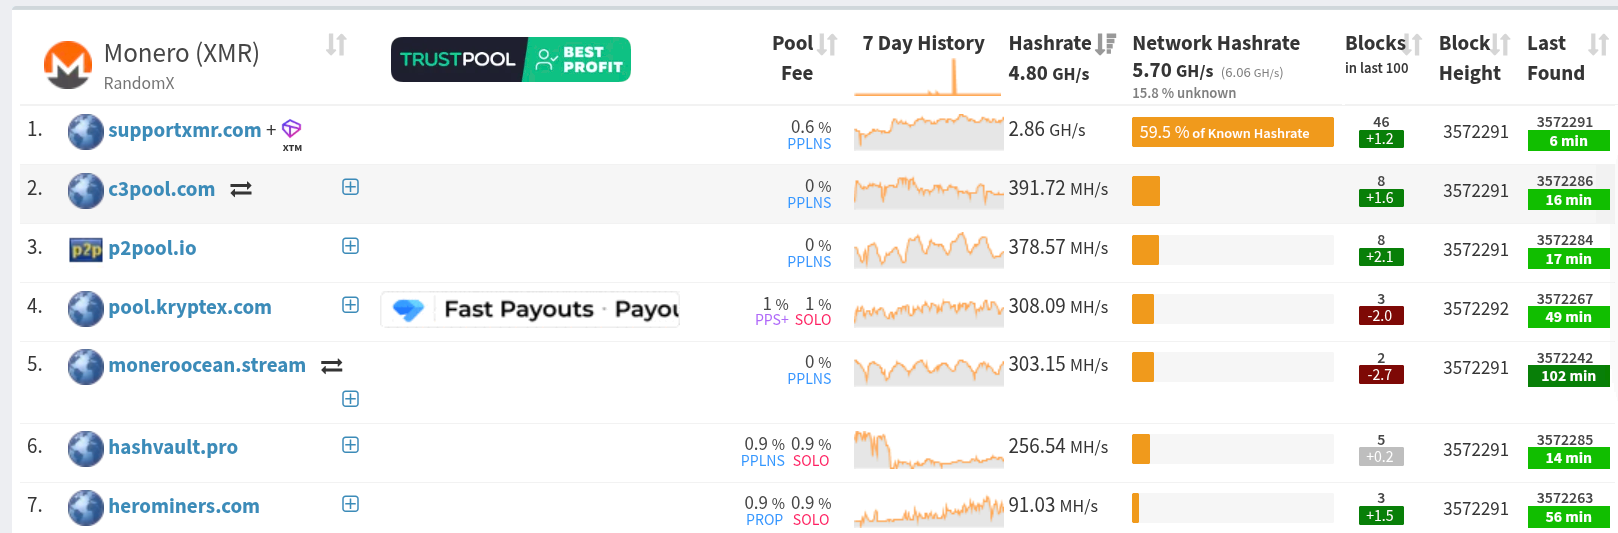Open the supportxmr.com pool link

[x=184, y=130]
